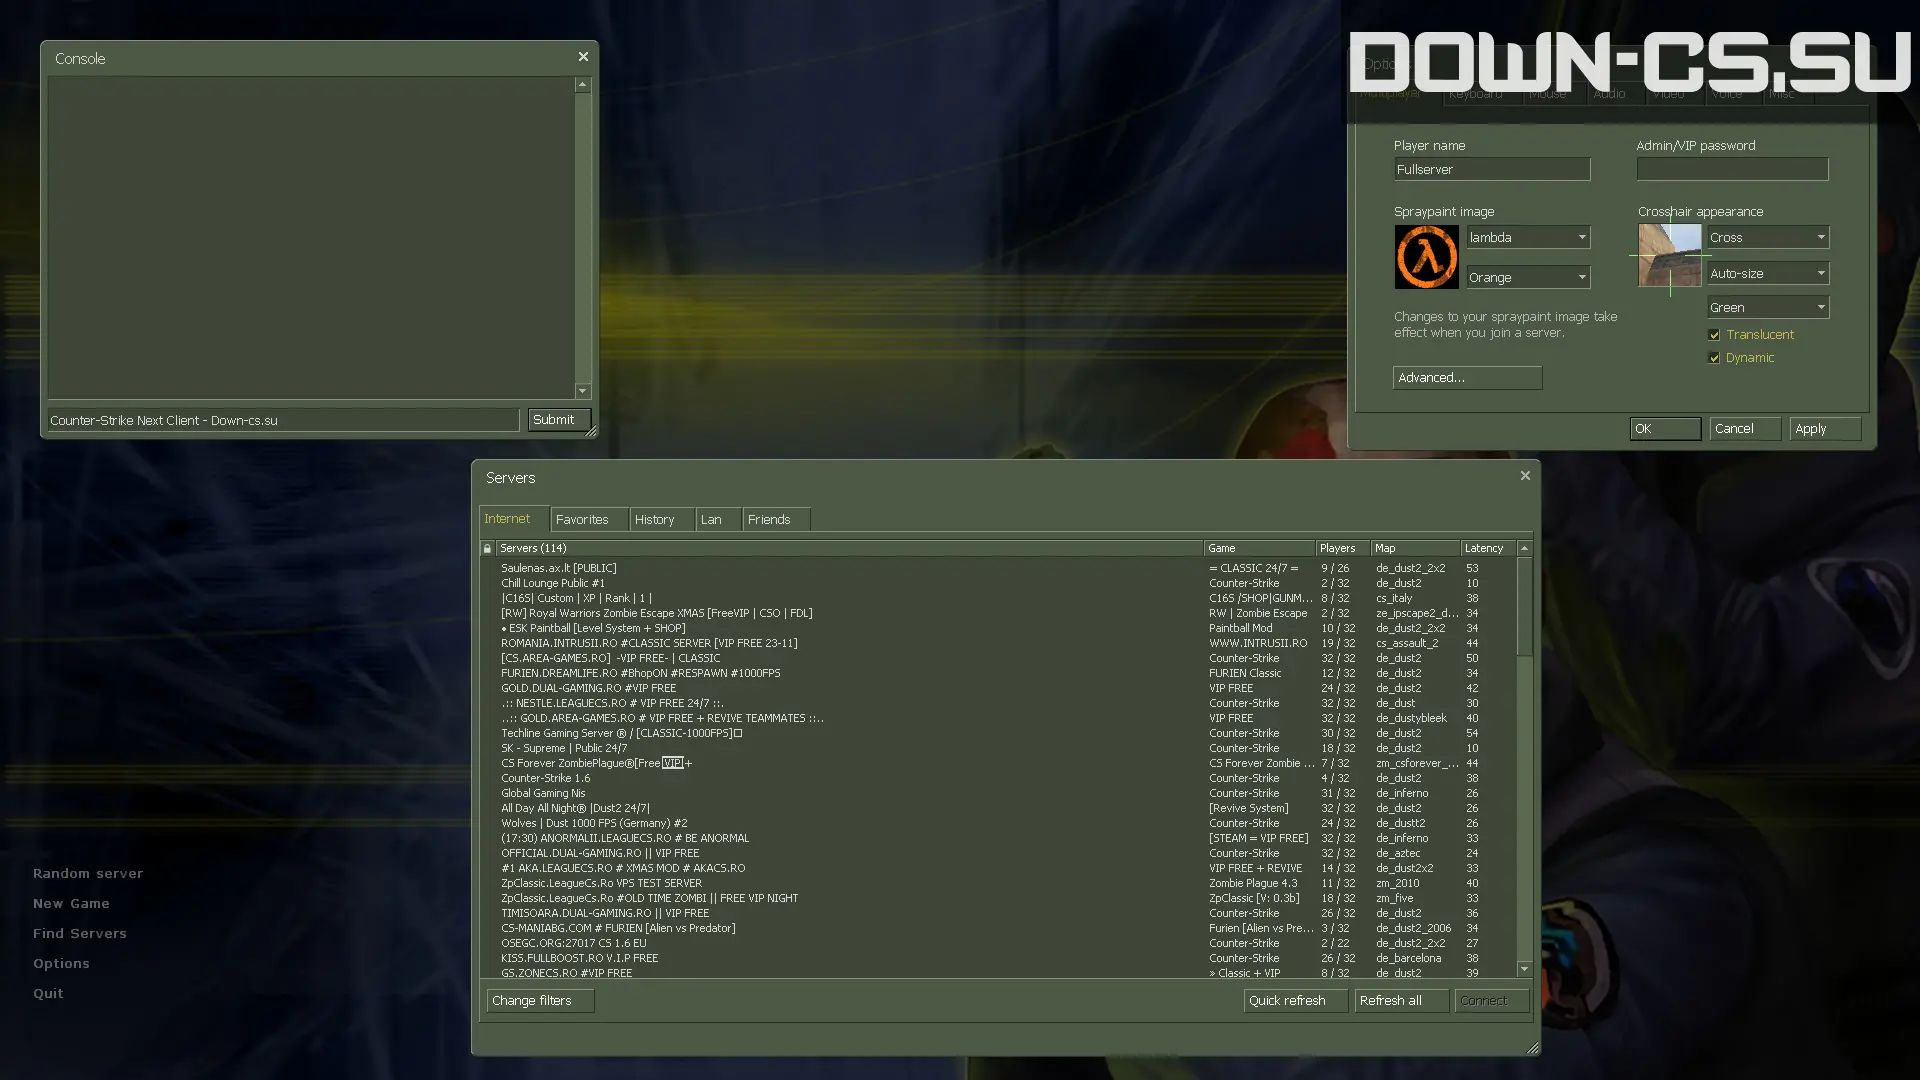Click the Console scroll up arrow
Viewport: 1920px width, 1080px height.
coord(582,85)
